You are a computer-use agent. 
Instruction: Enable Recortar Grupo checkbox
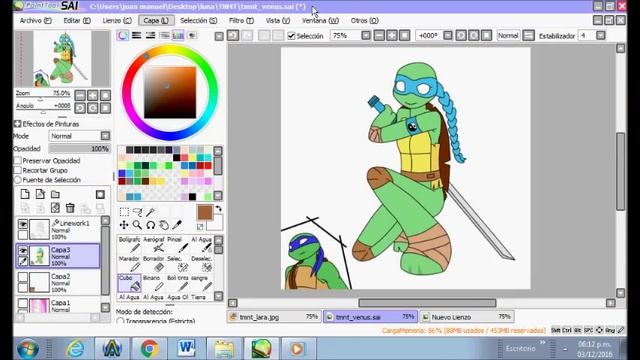pyautogui.click(x=18, y=170)
